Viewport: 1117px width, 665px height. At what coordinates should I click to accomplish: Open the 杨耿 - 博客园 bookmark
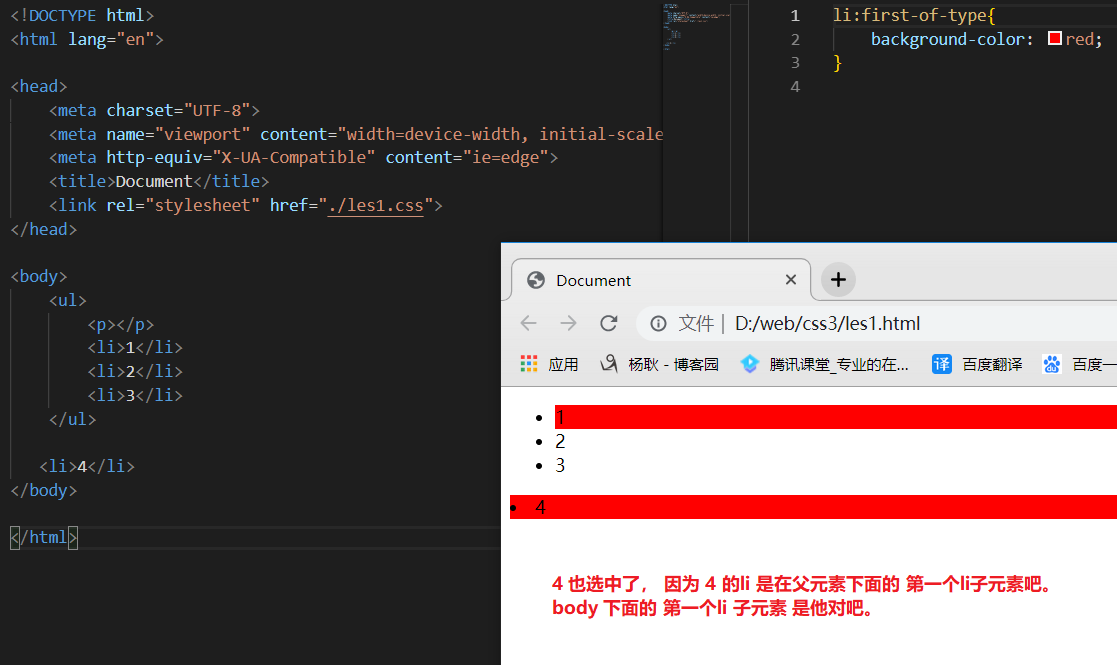tap(660, 364)
